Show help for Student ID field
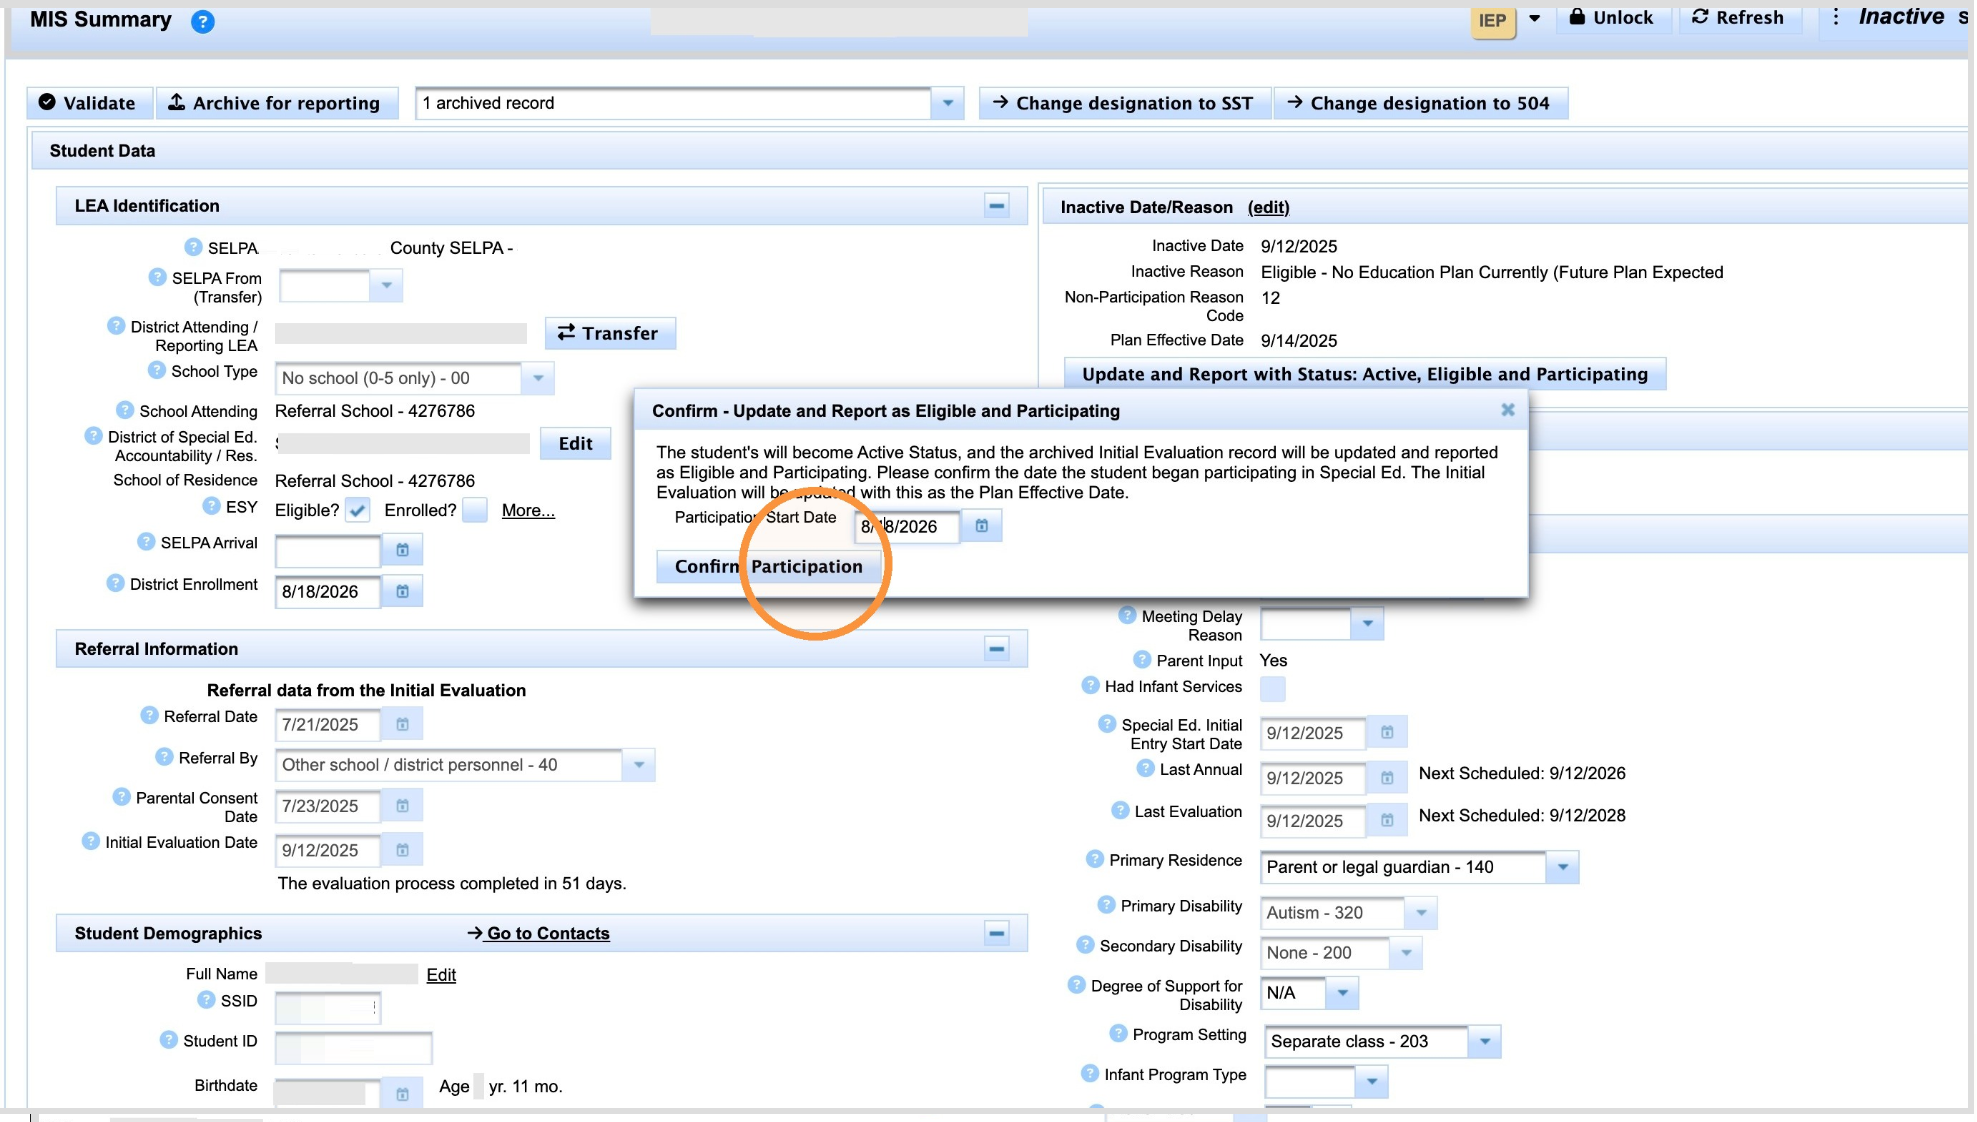 pos(169,1040)
